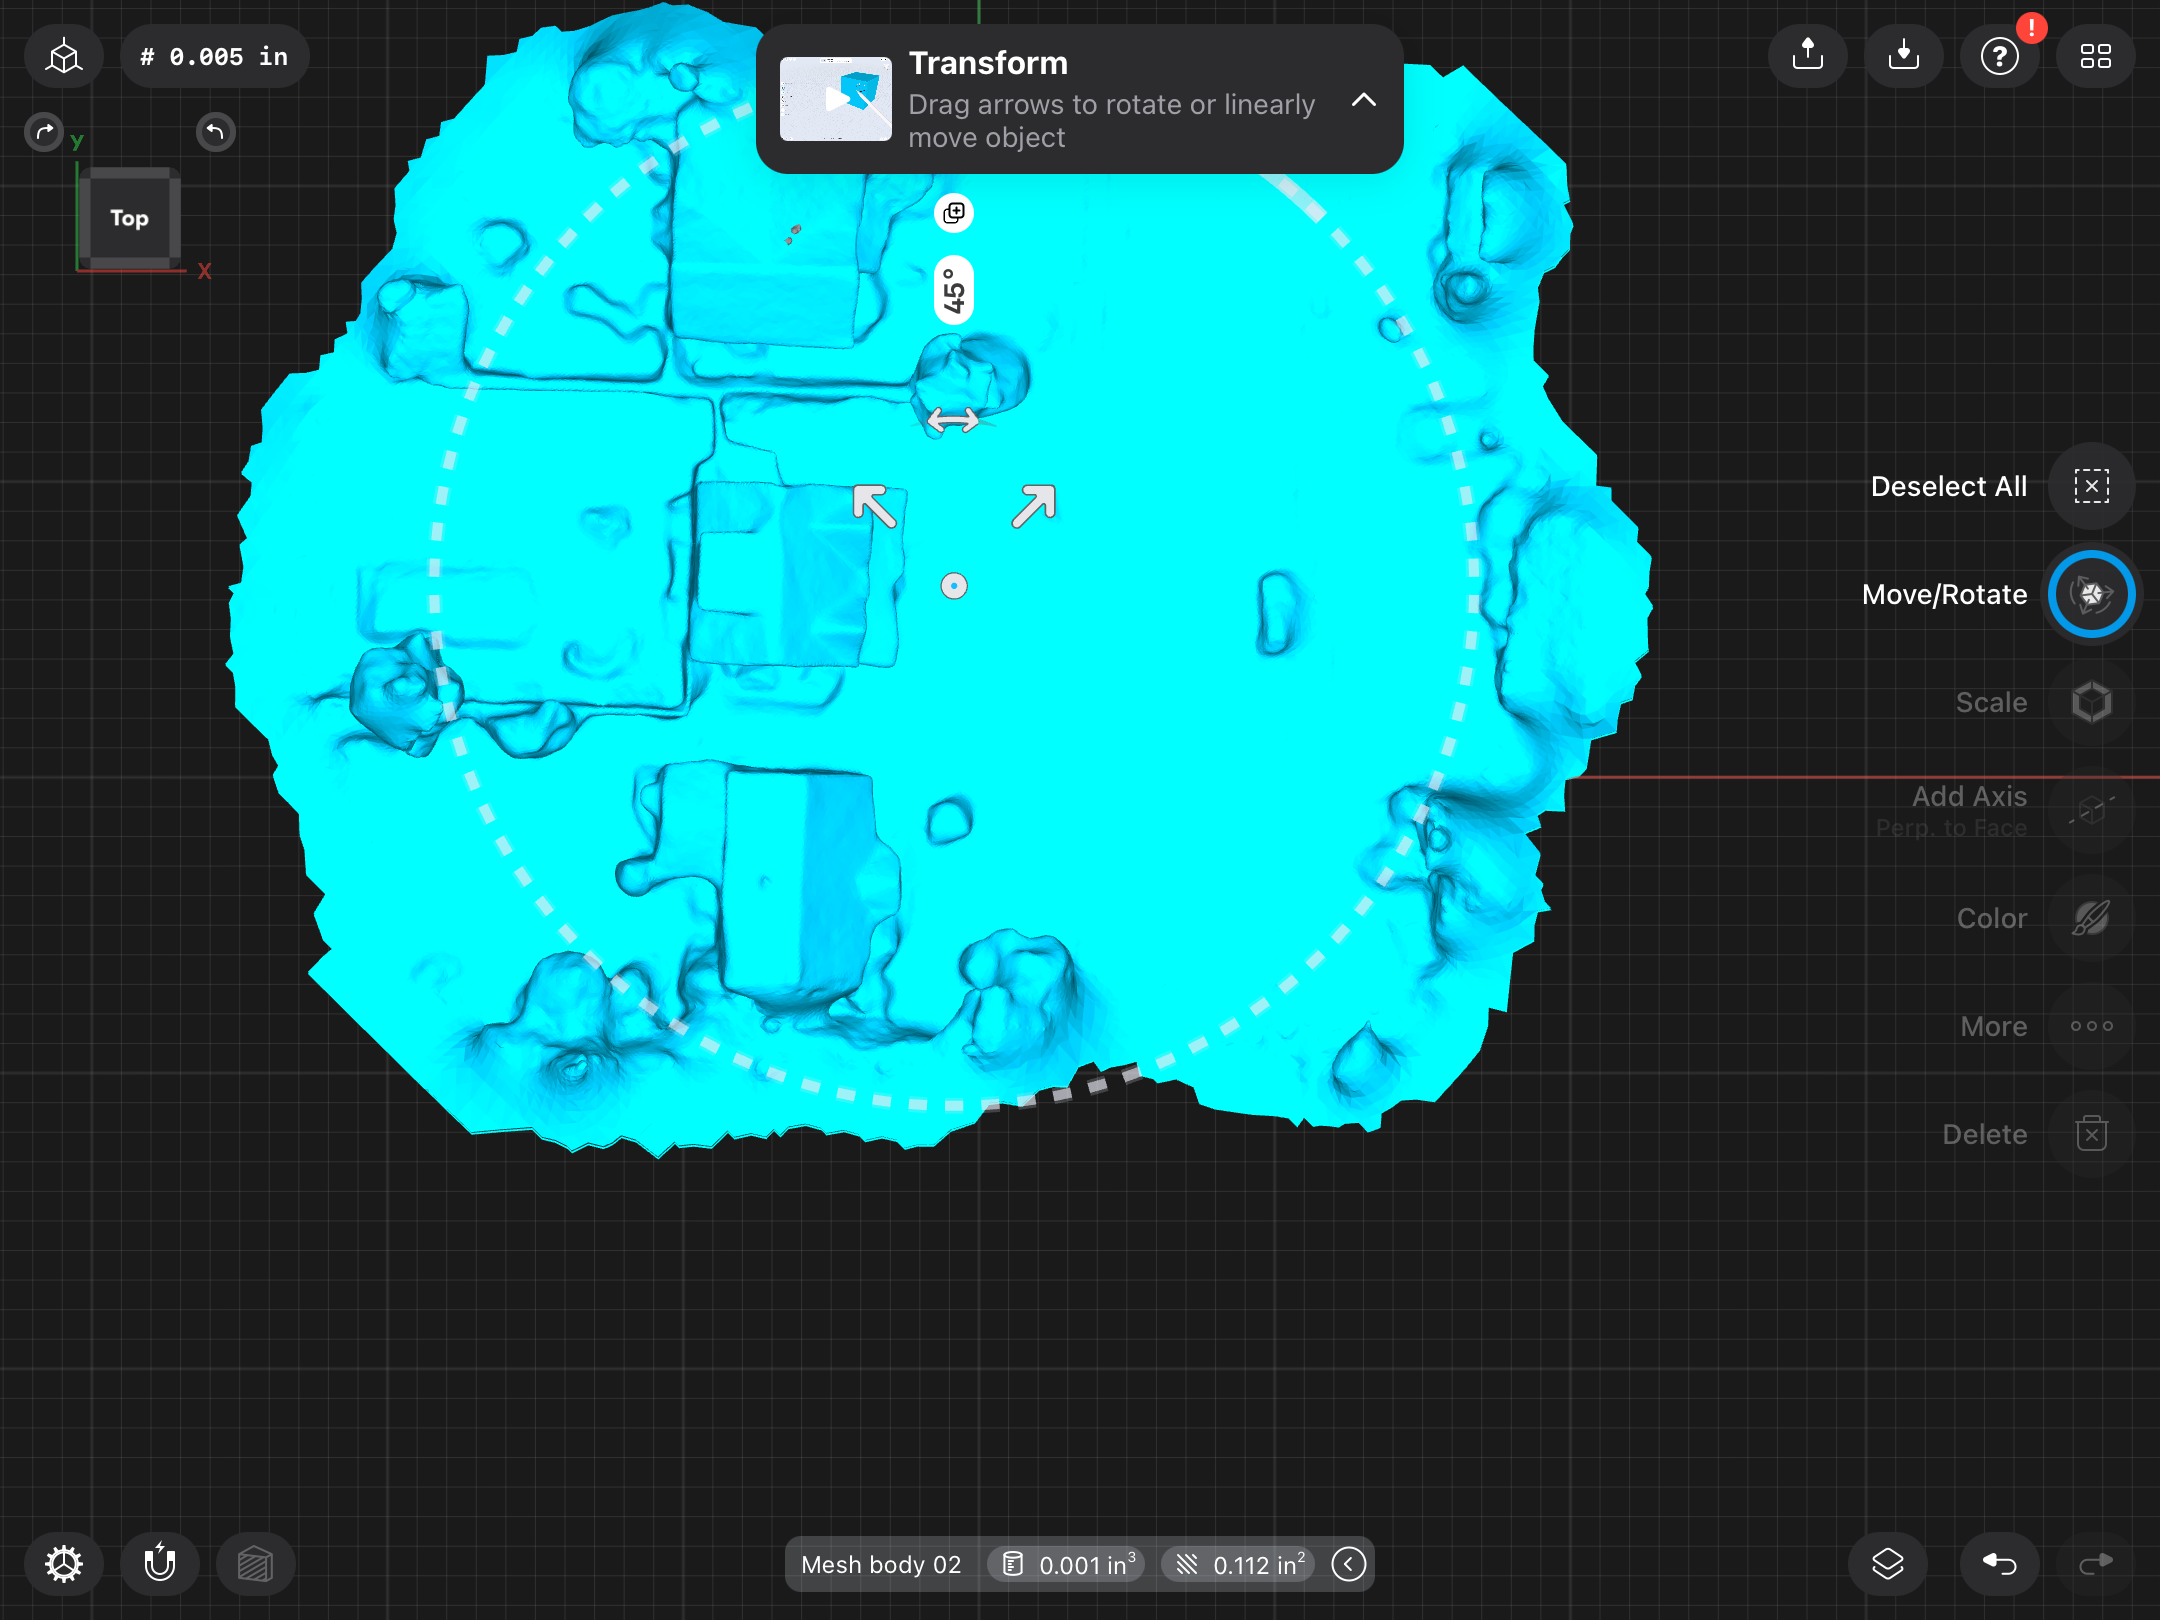Collapse the Transform hint panel chevron

(1363, 100)
